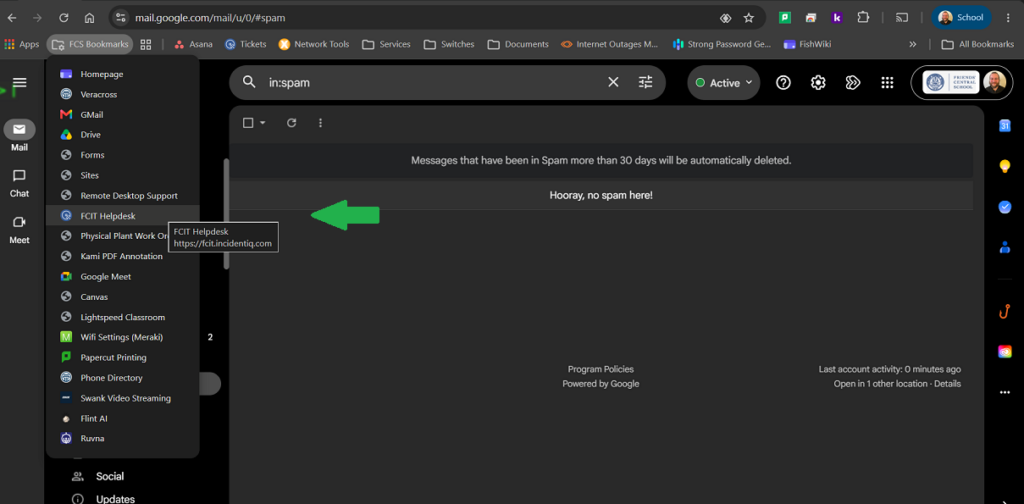Select FCIT Helpdesk bookmark entry
The height and width of the screenshot is (504, 1024).
point(123,216)
